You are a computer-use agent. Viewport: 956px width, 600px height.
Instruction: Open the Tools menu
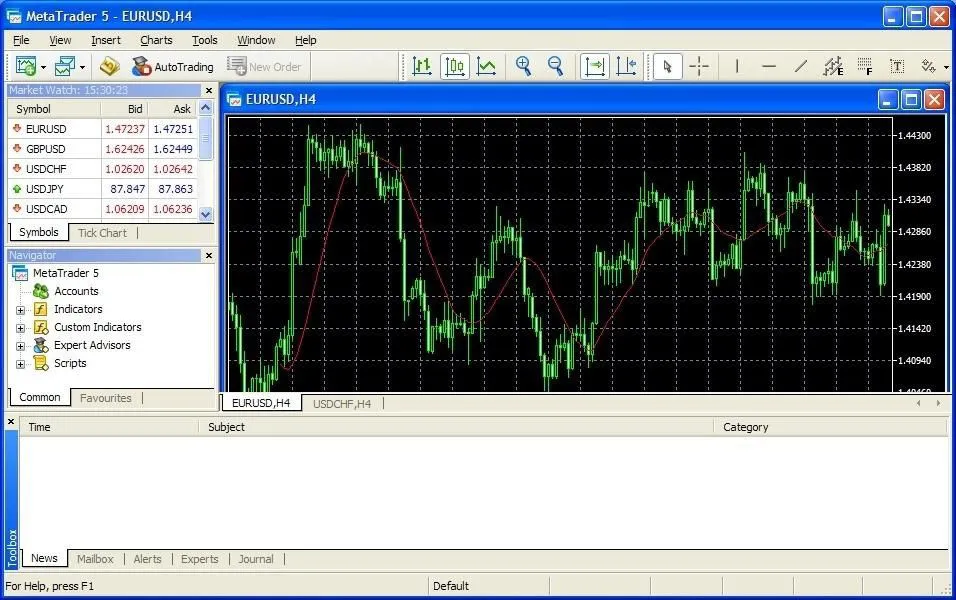(205, 40)
